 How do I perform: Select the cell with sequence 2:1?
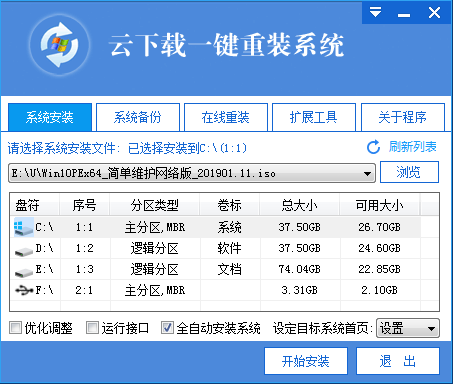click(84, 290)
